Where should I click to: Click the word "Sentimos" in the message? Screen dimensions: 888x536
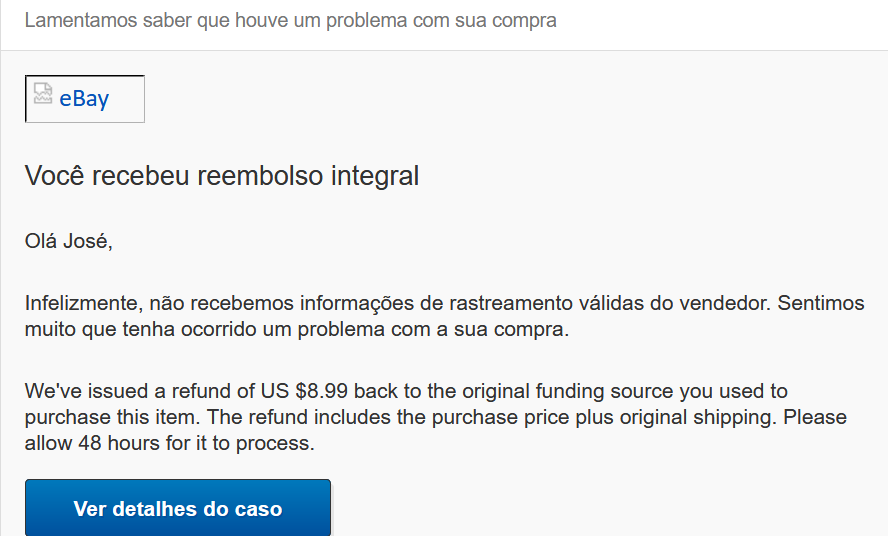point(821,303)
